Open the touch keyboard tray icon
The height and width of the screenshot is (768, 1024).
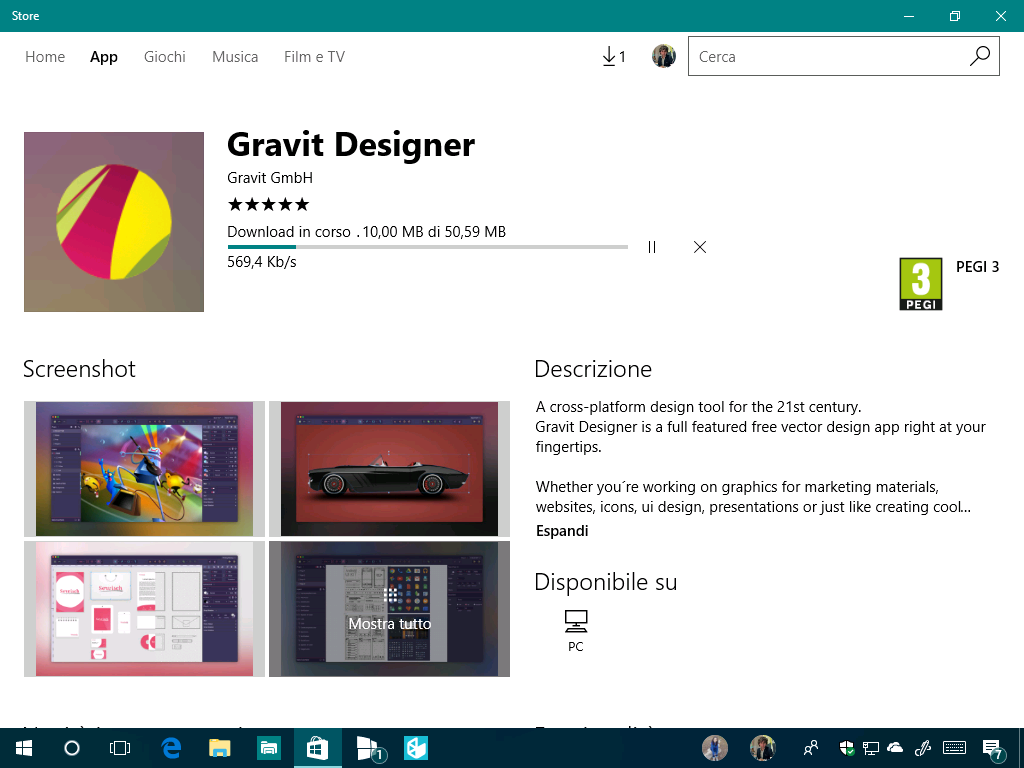click(x=955, y=748)
